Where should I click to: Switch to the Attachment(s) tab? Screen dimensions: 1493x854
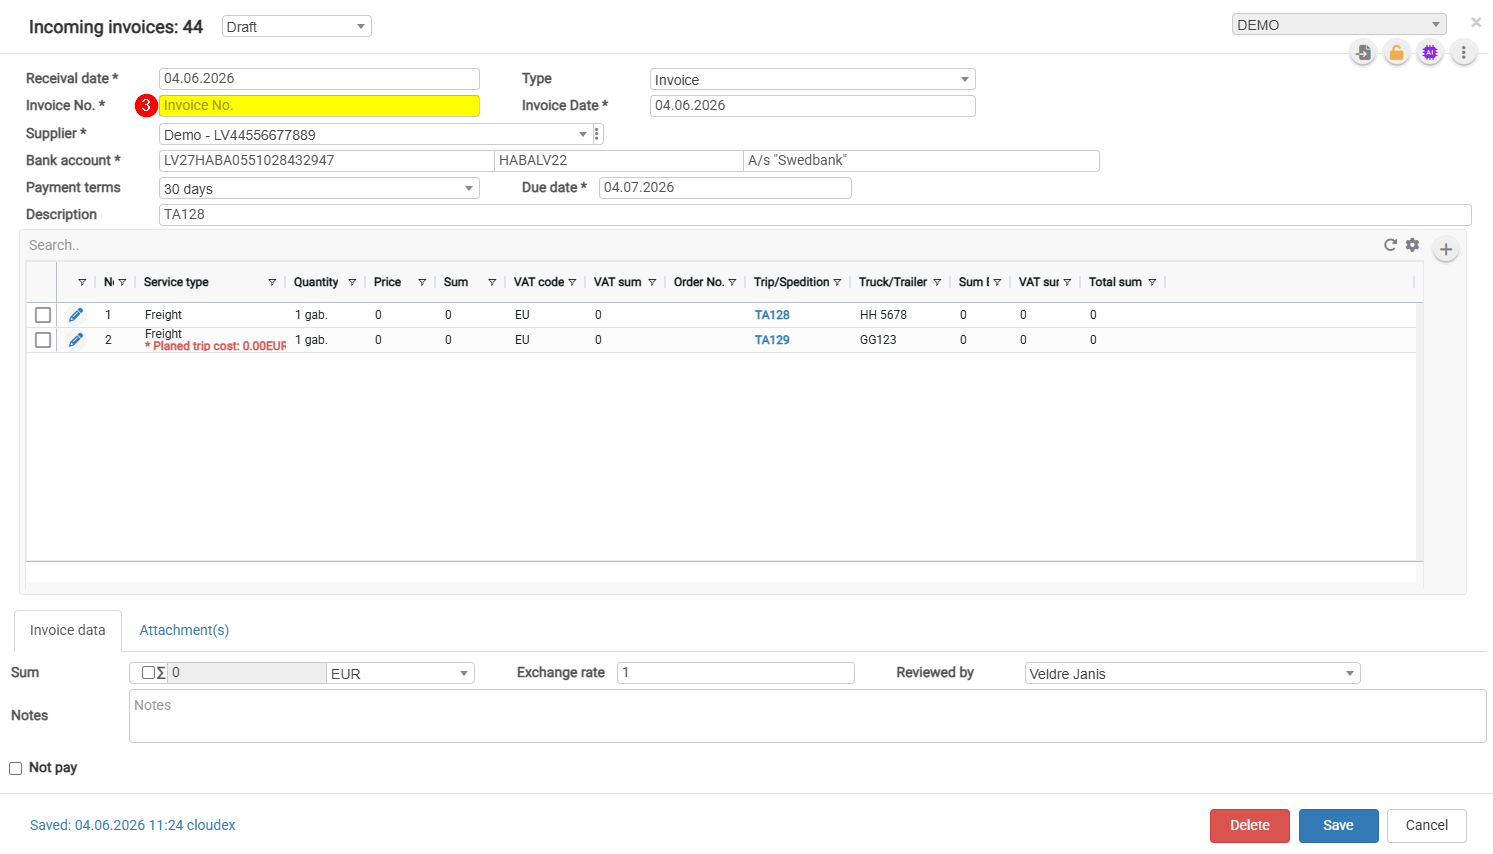click(184, 630)
